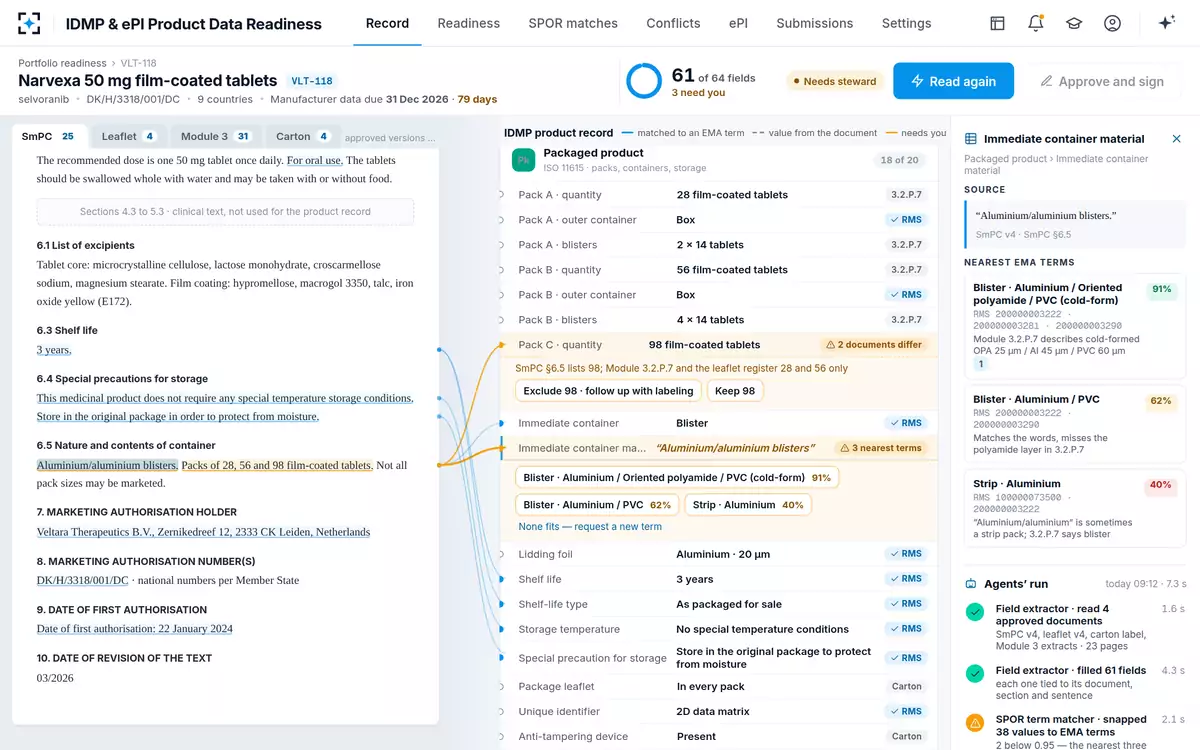Open the layout panel icon

[997, 23]
